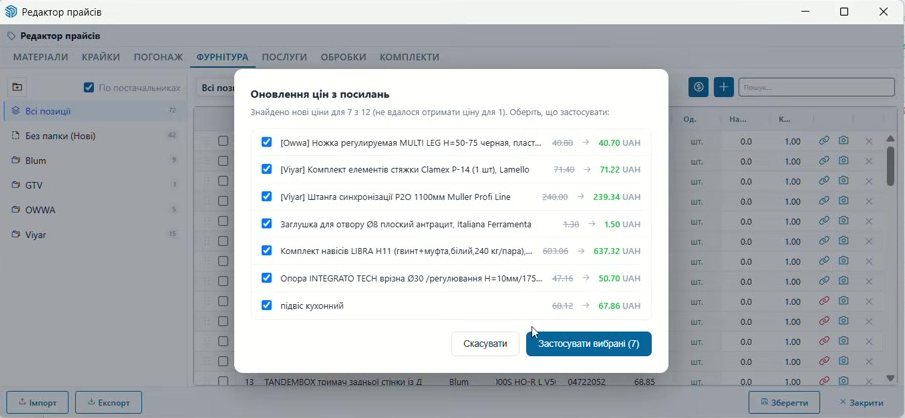Open the Blum folder

[x=95, y=161]
